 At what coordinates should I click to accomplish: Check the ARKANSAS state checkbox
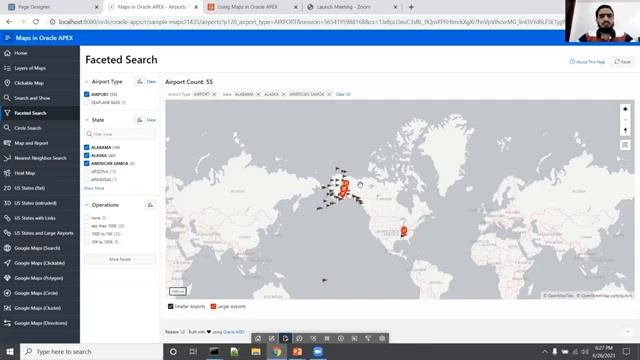pyautogui.click(x=87, y=180)
